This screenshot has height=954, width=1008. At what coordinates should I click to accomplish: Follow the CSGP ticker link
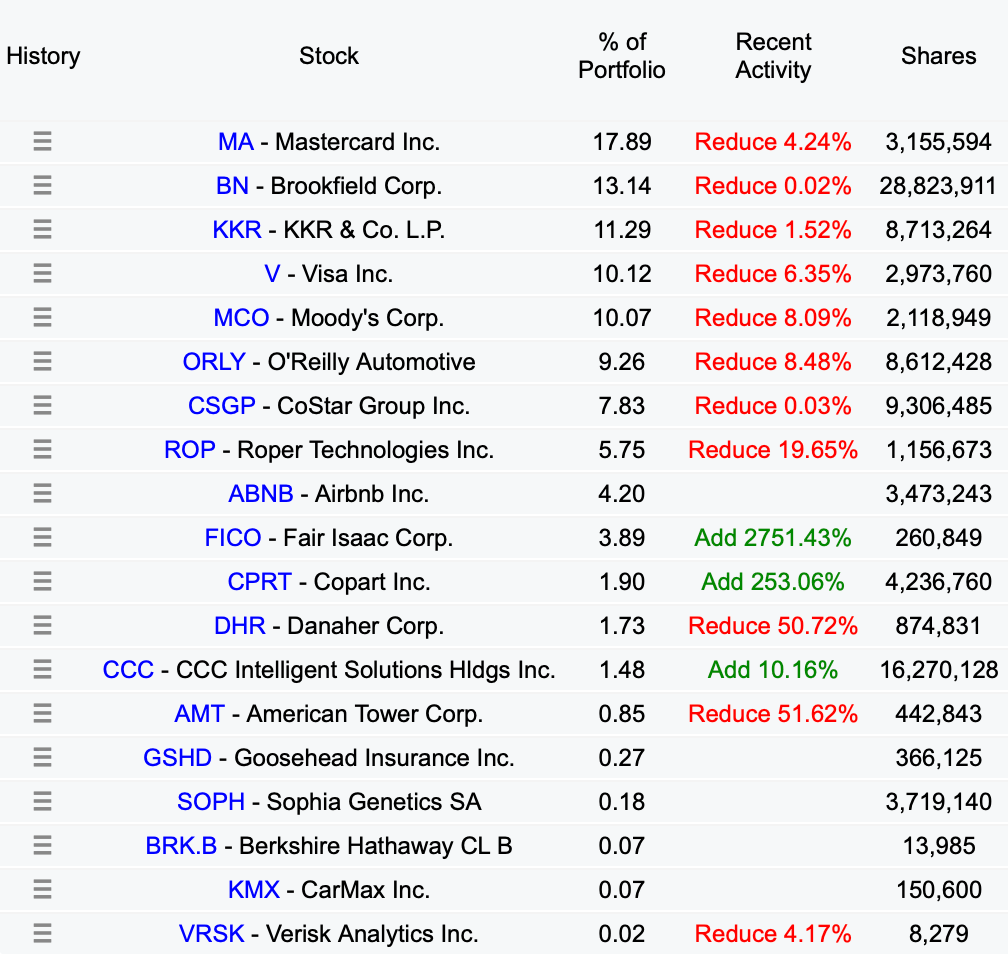222,406
